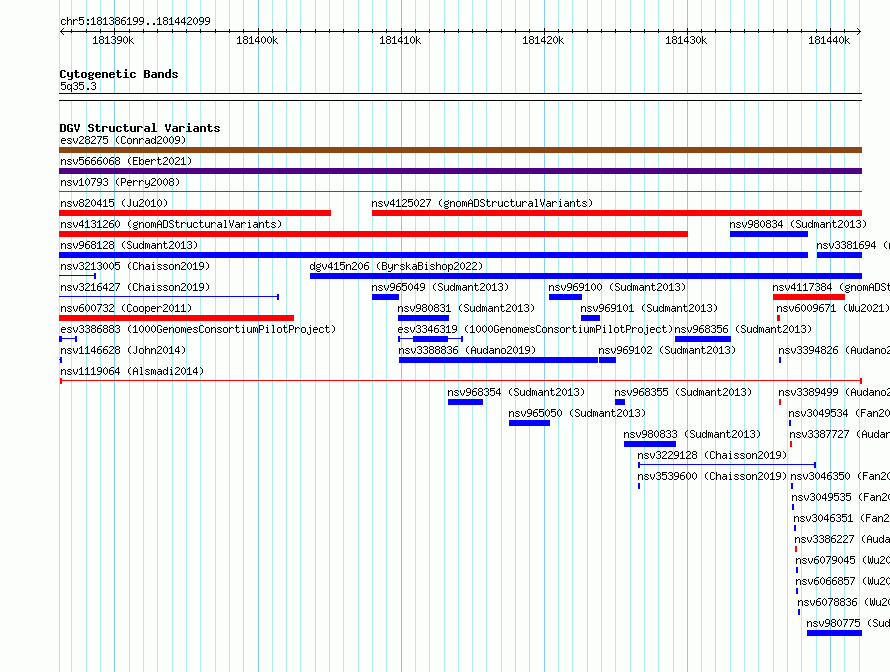Click nsv3229128 (Chaisson2019) label
Image resolution: width=890 pixels, height=672 pixels.
(x=712, y=455)
